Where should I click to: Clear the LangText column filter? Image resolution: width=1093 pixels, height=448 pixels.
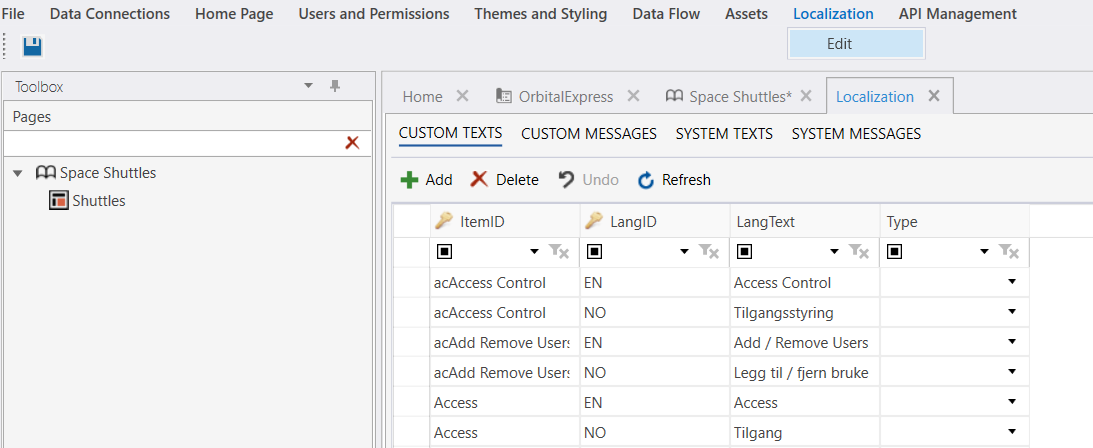pos(859,252)
